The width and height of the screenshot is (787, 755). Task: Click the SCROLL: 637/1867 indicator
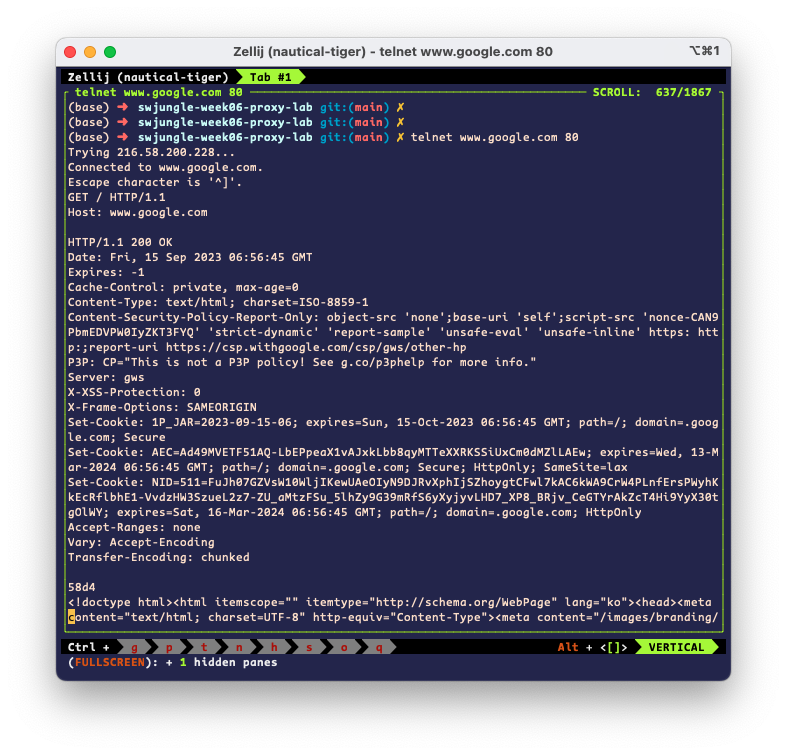coord(652,92)
